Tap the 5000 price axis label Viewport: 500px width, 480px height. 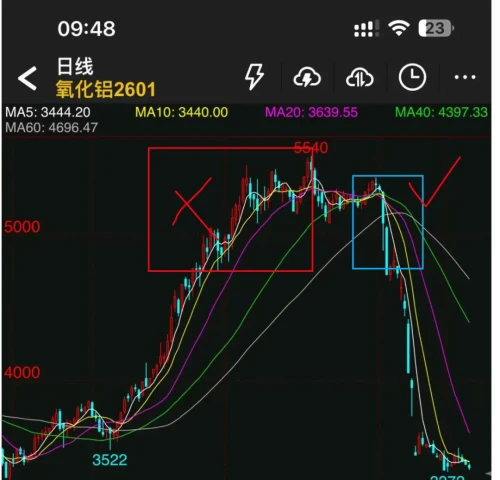(x=22, y=227)
